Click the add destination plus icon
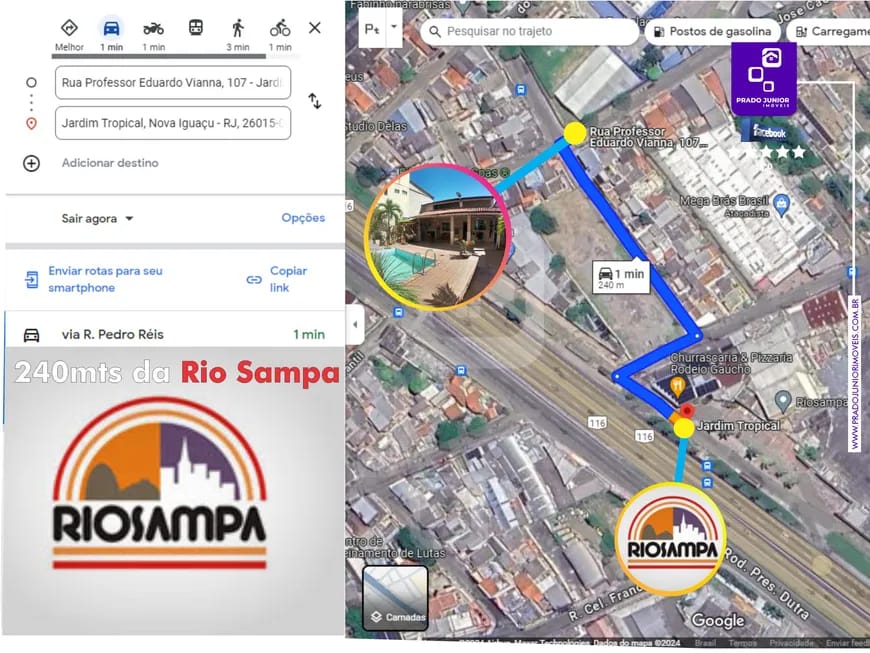The width and height of the screenshot is (870, 653). [31, 163]
